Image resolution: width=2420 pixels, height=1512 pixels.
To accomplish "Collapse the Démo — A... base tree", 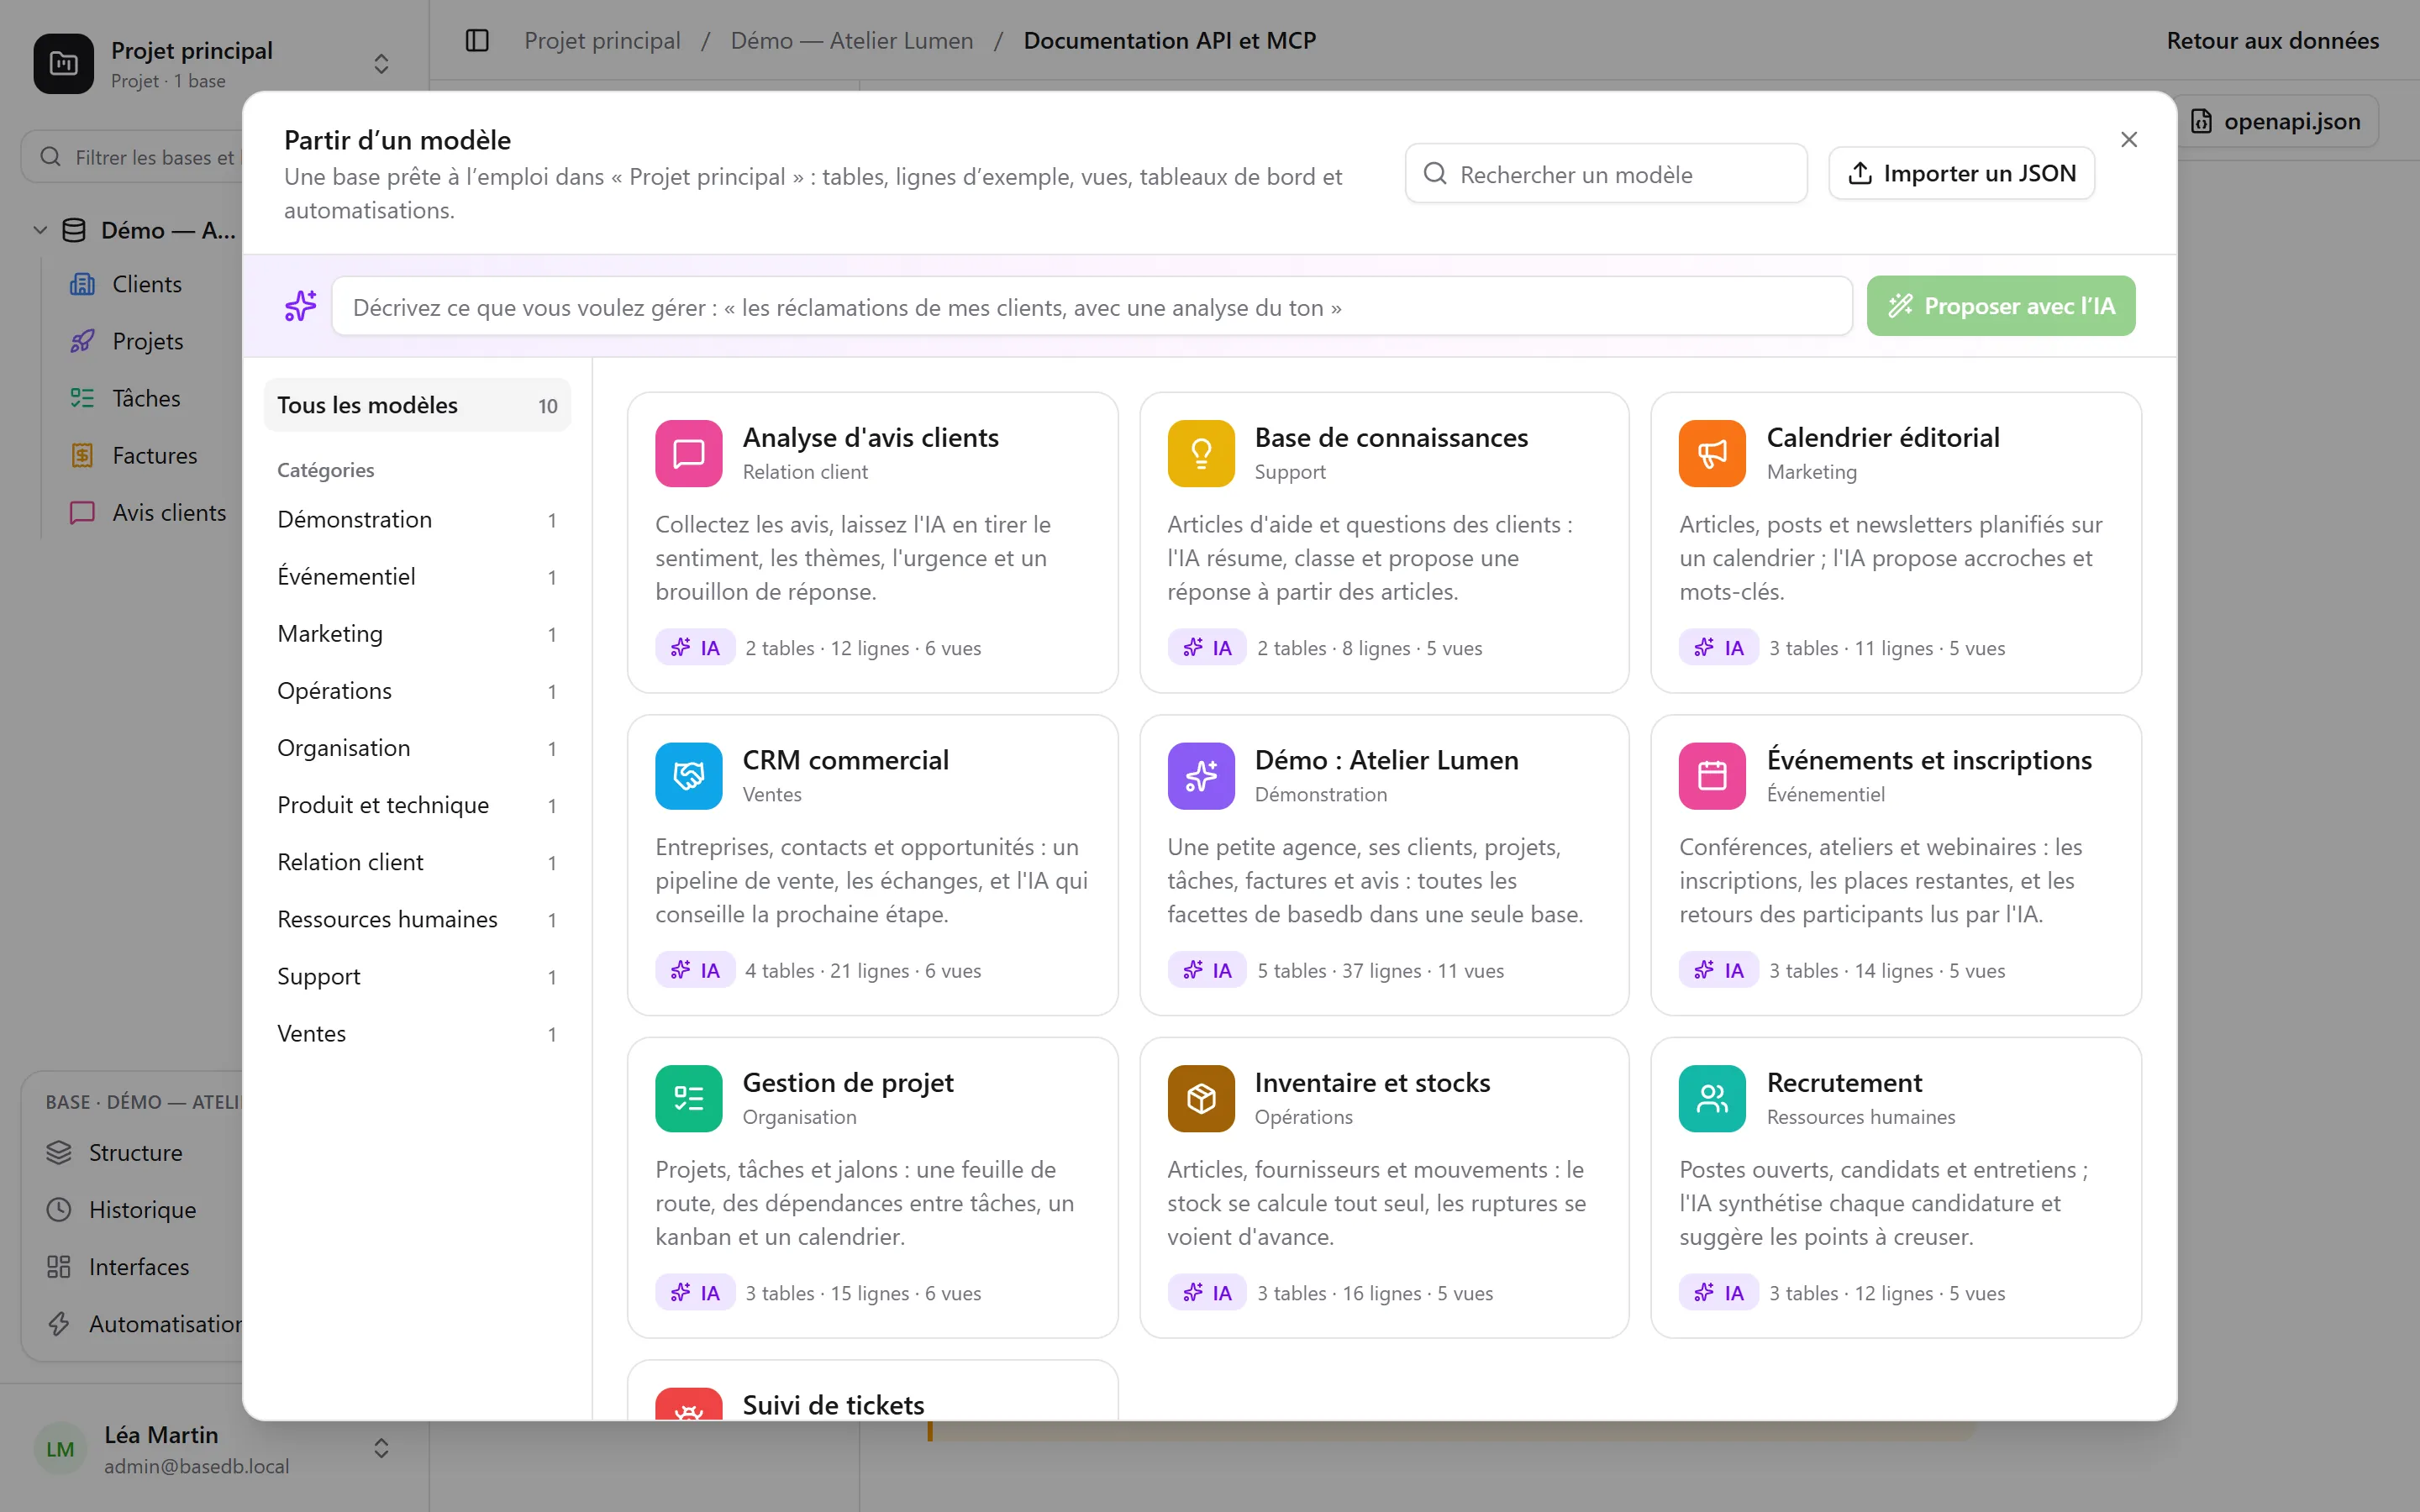I will [x=40, y=230].
